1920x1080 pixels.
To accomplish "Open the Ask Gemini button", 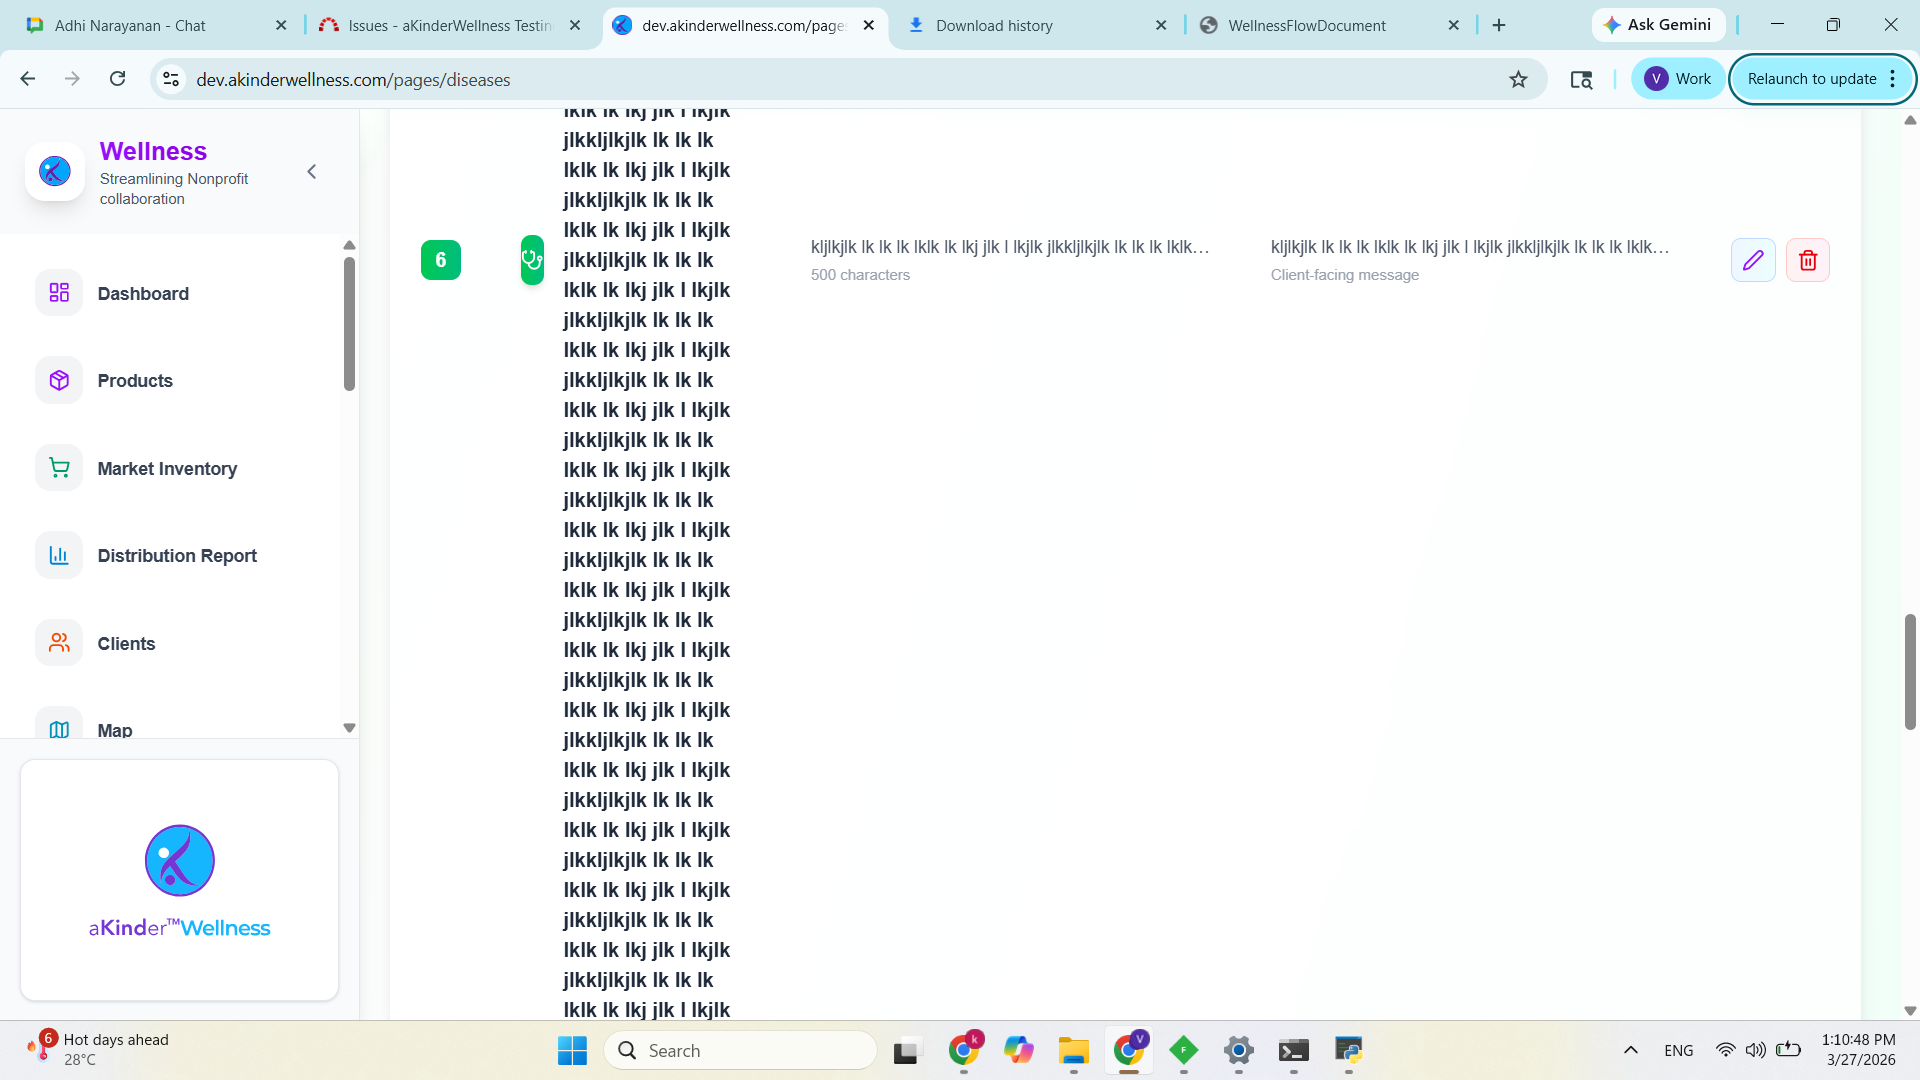I will point(1657,25).
